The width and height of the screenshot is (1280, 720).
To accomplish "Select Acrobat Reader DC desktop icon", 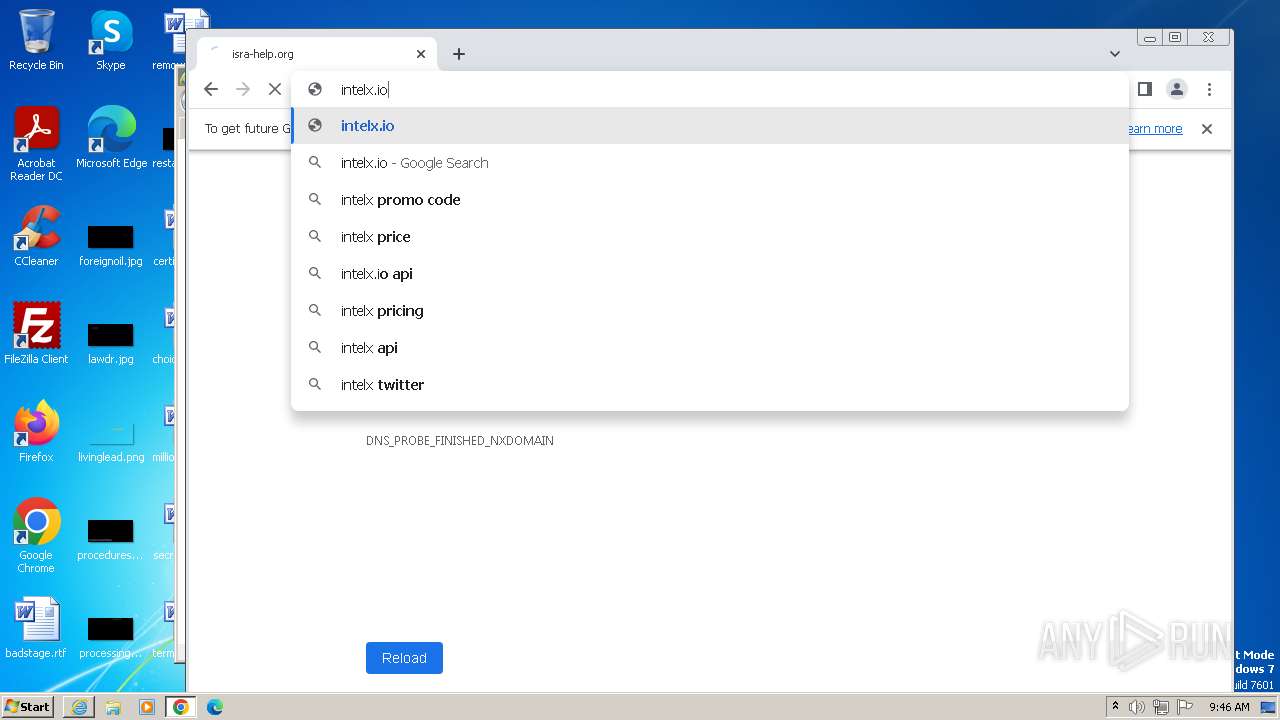I will pyautogui.click(x=36, y=145).
